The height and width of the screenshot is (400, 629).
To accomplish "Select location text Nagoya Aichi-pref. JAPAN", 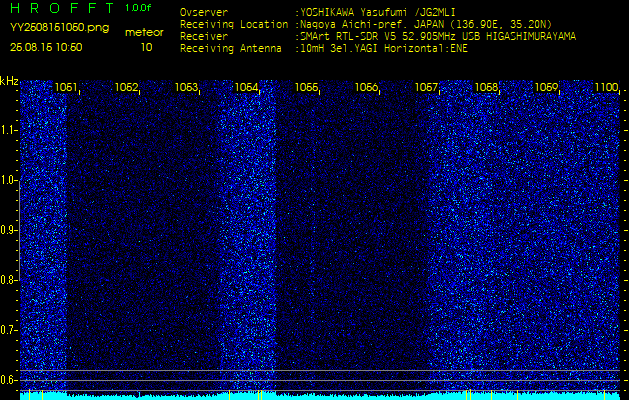I will 371,24.
